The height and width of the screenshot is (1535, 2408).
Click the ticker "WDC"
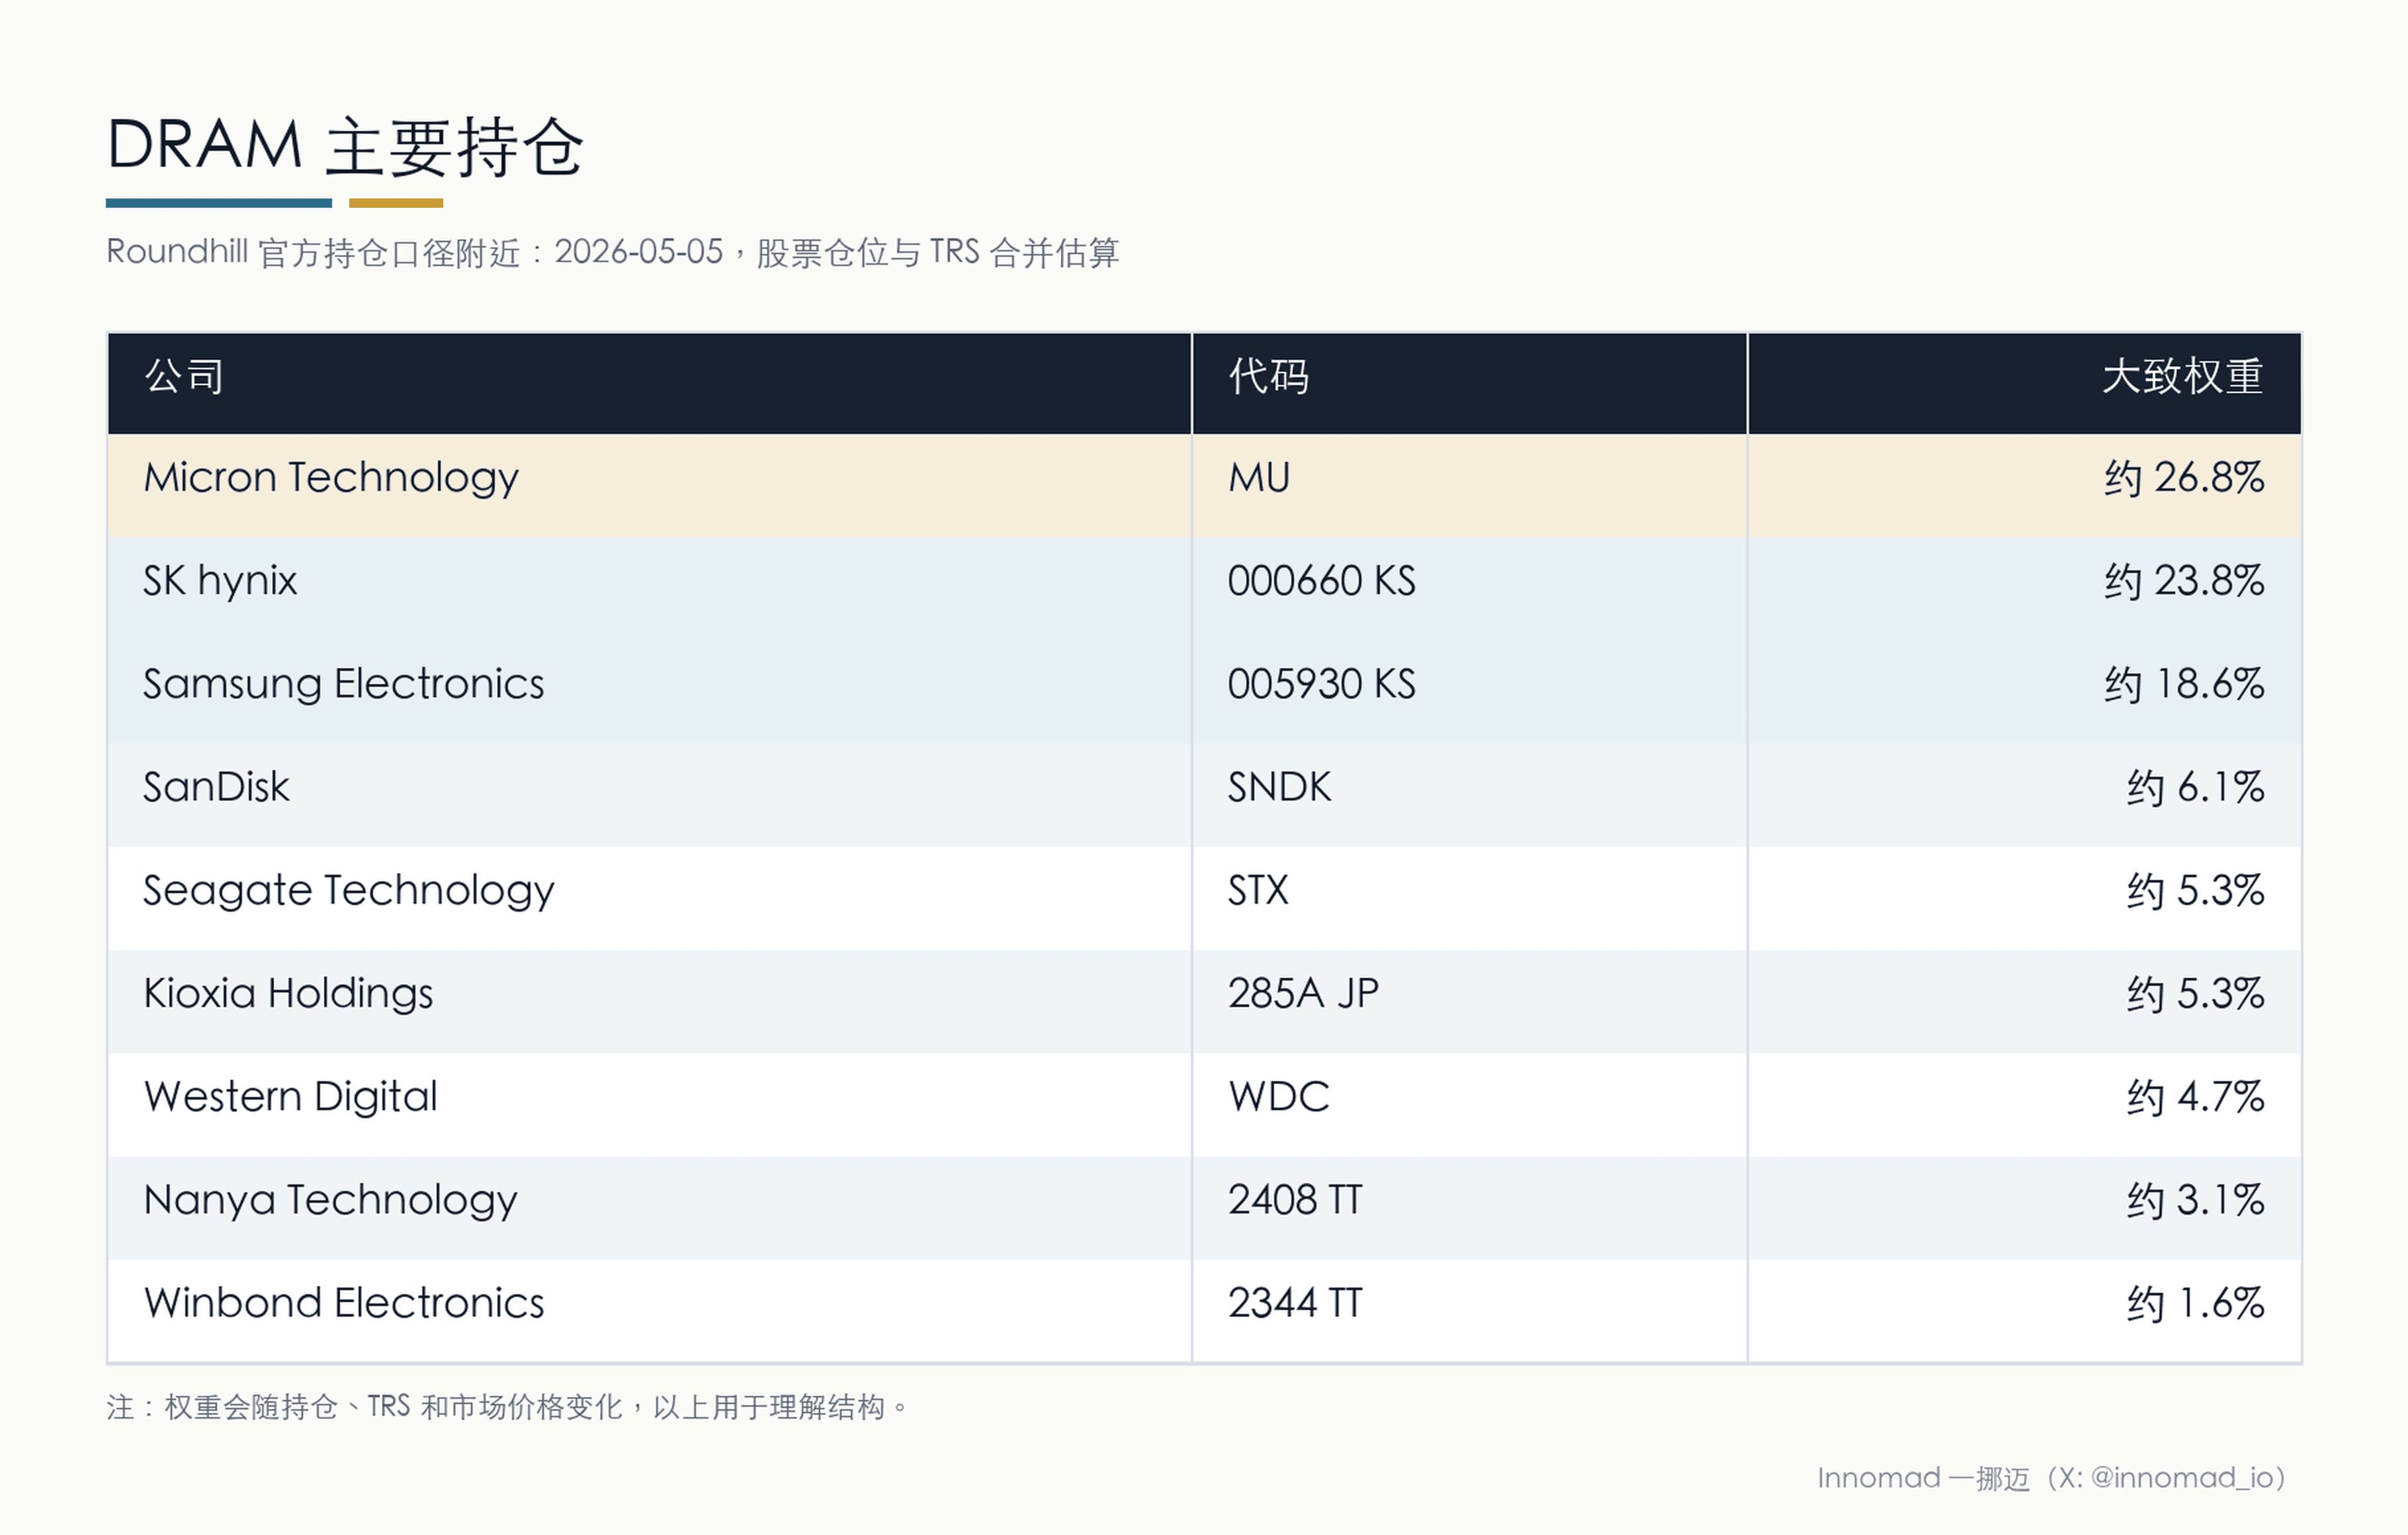click(1279, 1097)
